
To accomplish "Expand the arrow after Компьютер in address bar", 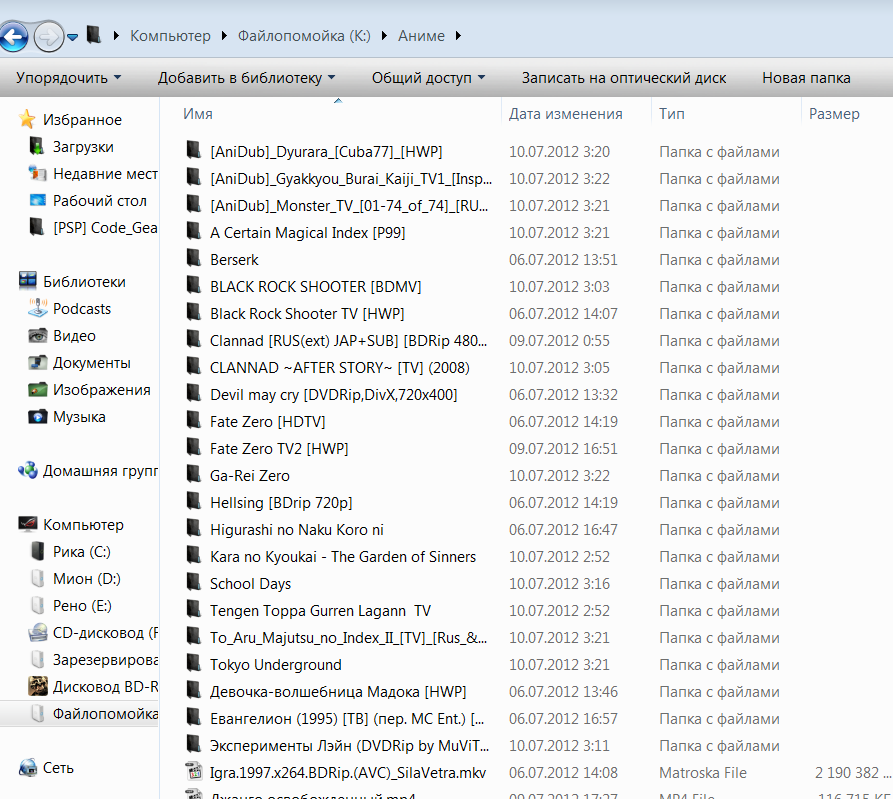I will coord(224,36).
